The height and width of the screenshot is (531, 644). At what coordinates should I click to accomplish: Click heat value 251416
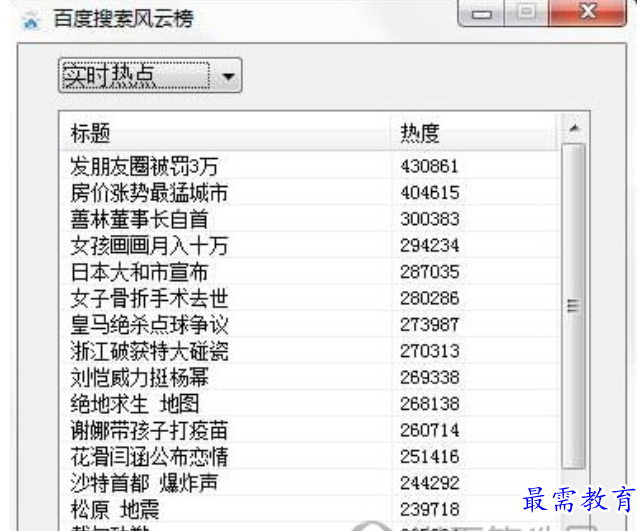pos(429,456)
